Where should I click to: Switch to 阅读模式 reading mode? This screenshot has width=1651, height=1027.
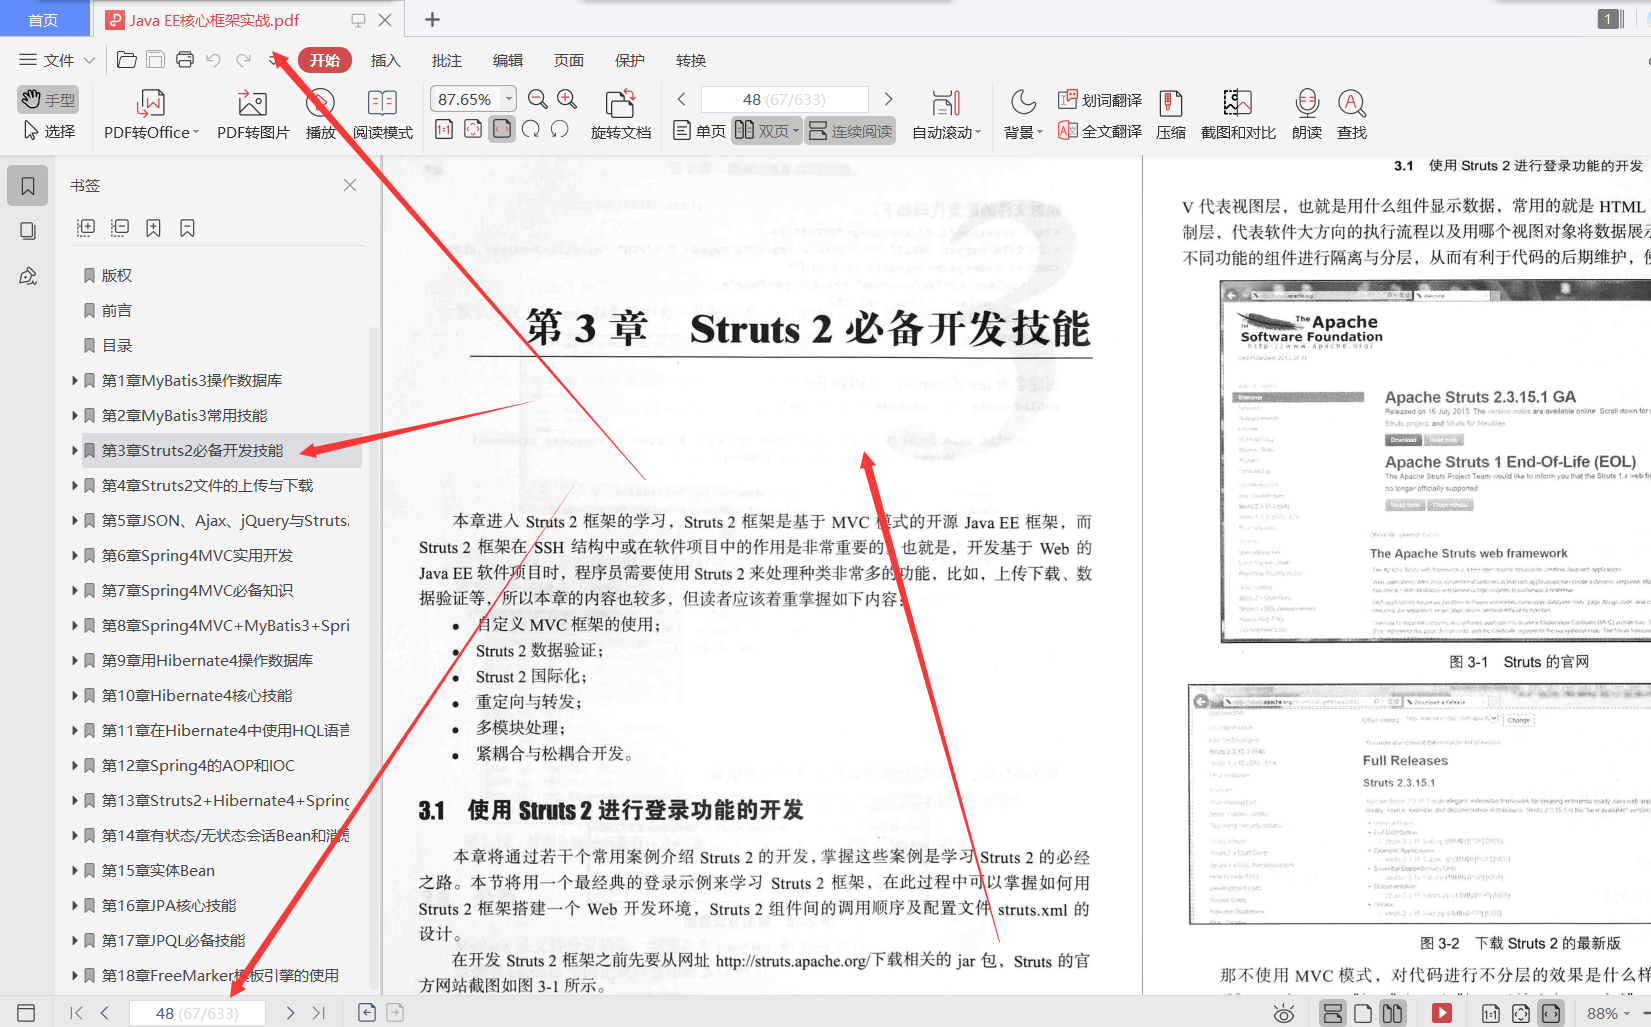pyautogui.click(x=383, y=114)
